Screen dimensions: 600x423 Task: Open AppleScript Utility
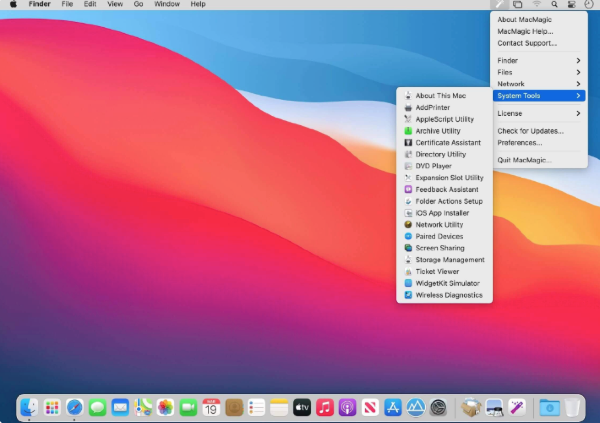444,119
